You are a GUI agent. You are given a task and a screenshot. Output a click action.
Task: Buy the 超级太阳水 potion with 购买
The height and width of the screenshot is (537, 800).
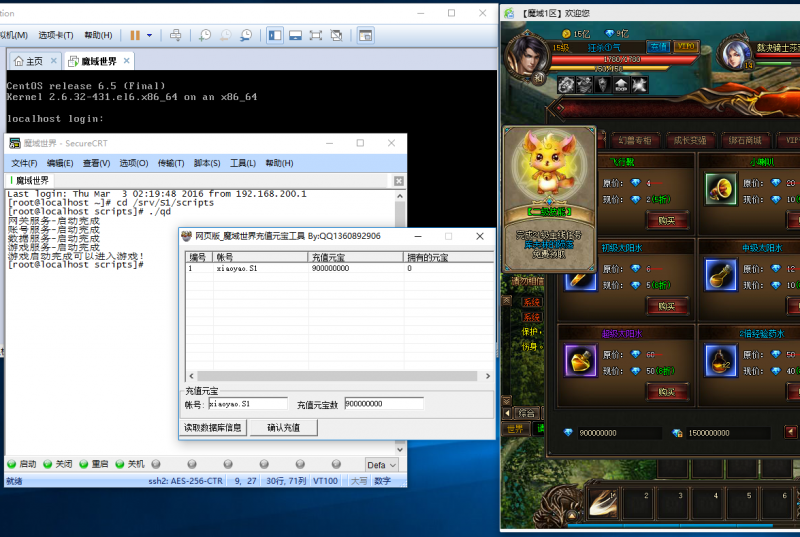[x=666, y=391]
